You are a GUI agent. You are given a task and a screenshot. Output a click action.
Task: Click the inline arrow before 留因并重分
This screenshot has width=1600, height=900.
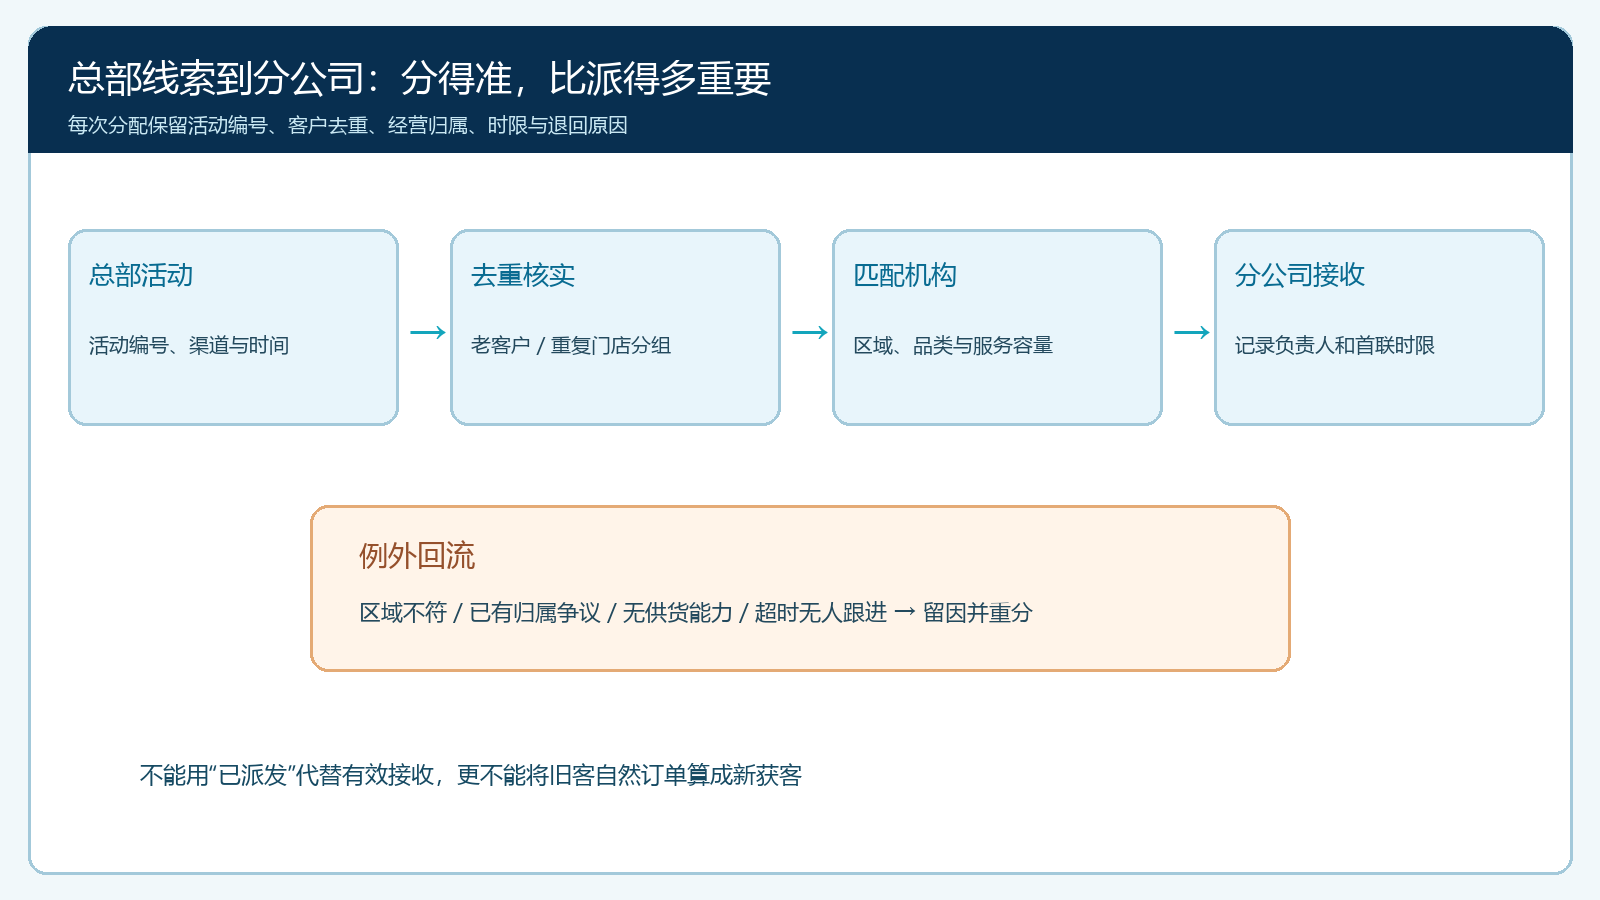(905, 612)
